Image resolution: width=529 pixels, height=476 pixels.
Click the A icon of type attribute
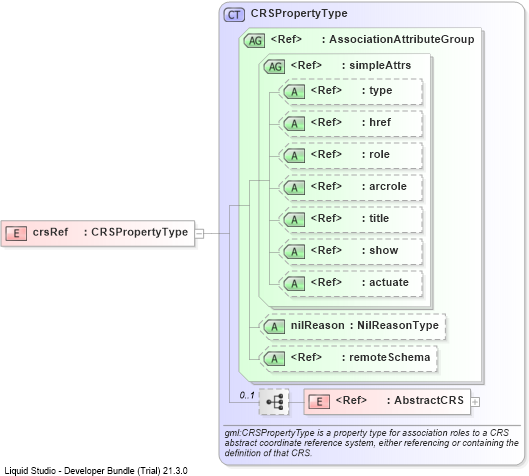[x=294, y=91]
